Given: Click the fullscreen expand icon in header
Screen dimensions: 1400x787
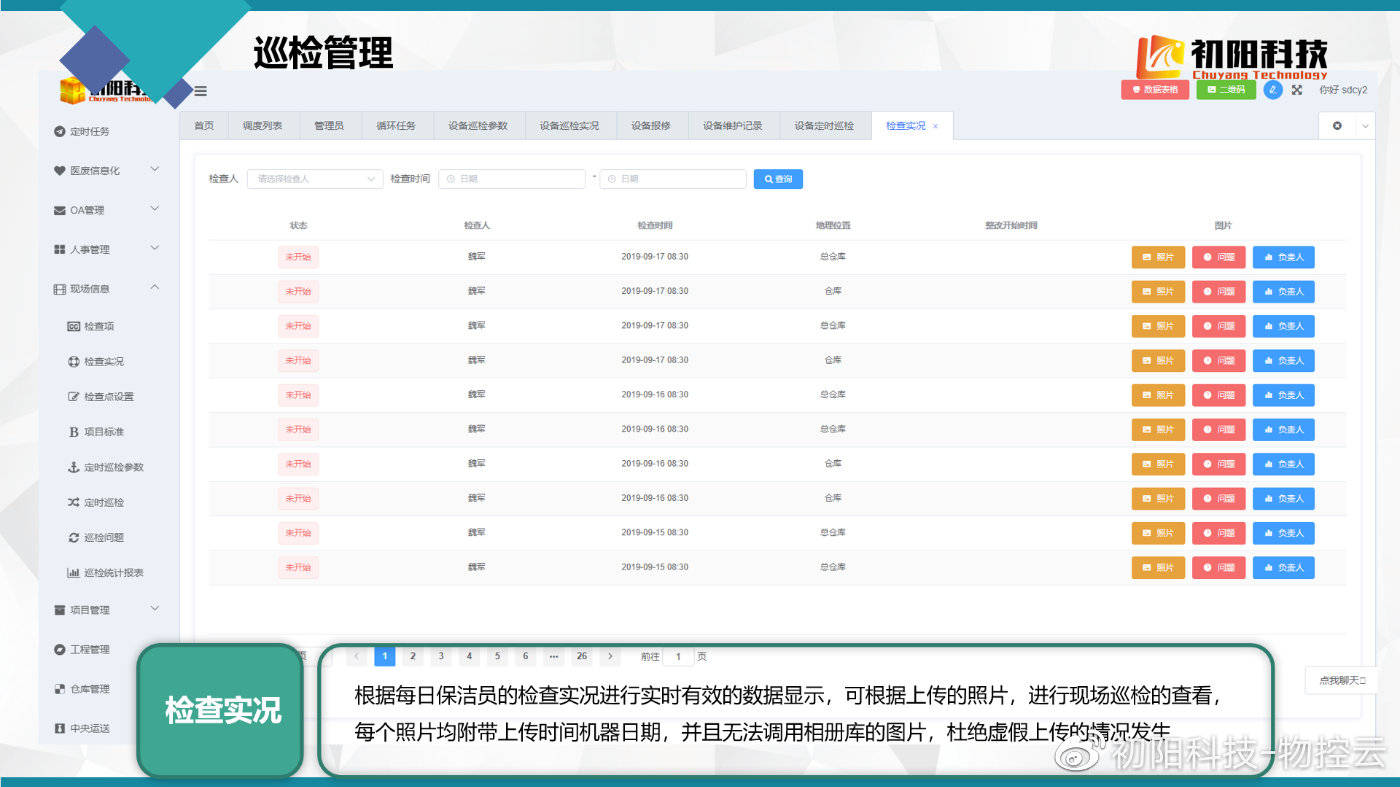Looking at the screenshot, I should tap(1297, 89).
